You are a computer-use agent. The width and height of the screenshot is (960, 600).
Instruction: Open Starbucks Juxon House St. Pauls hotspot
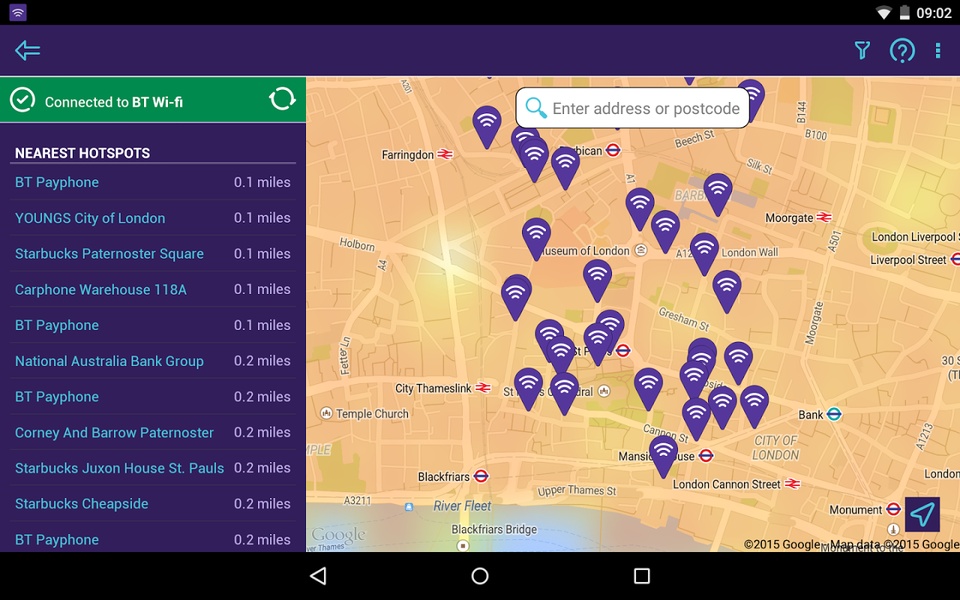(152, 468)
